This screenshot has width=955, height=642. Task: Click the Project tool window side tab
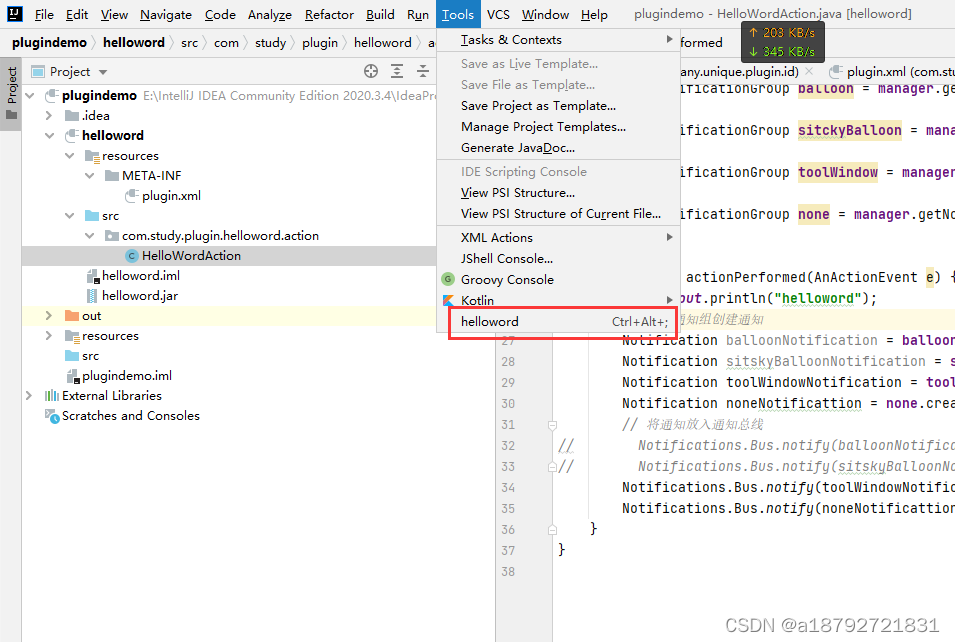pos(11,93)
